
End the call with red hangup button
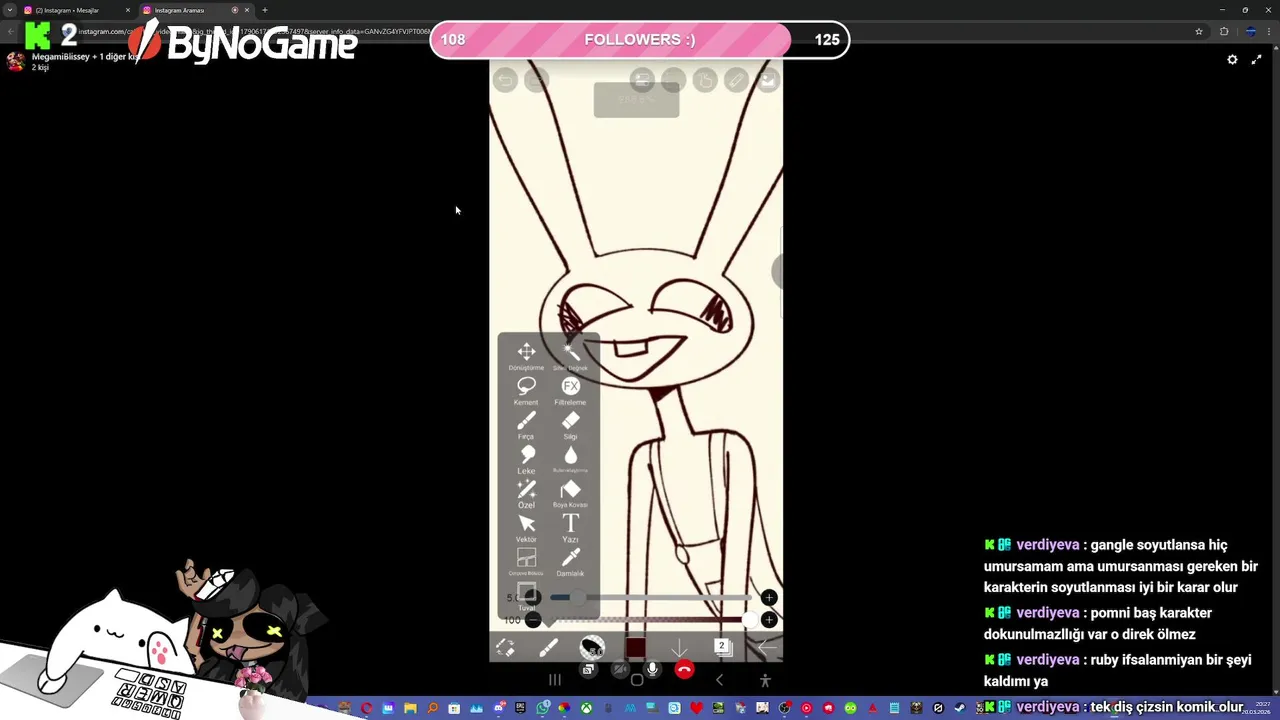coord(684,670)
